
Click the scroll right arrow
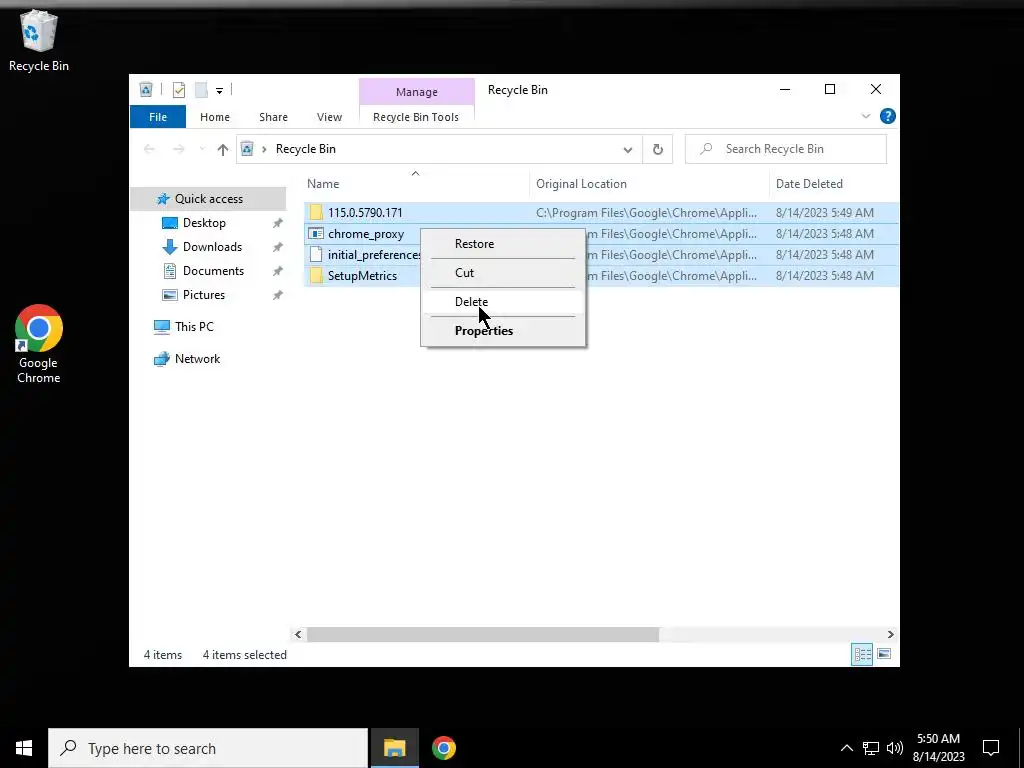click(x=890, y=634)
